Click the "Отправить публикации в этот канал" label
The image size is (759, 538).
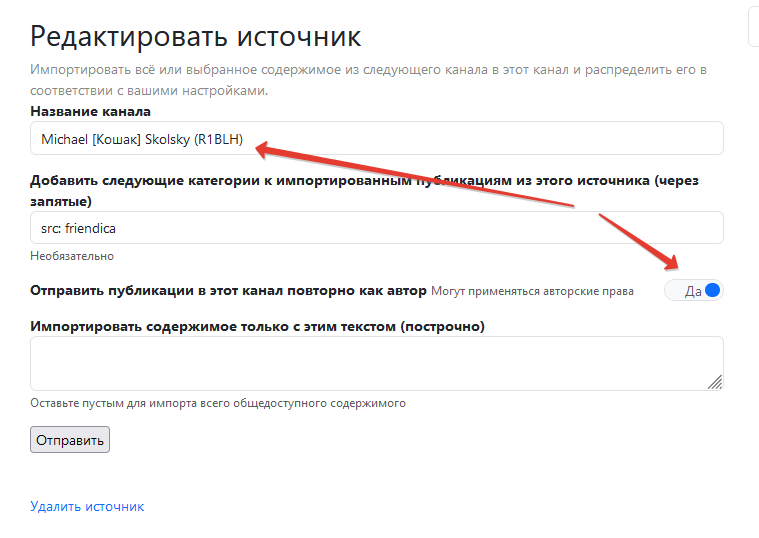pos(228,290)
